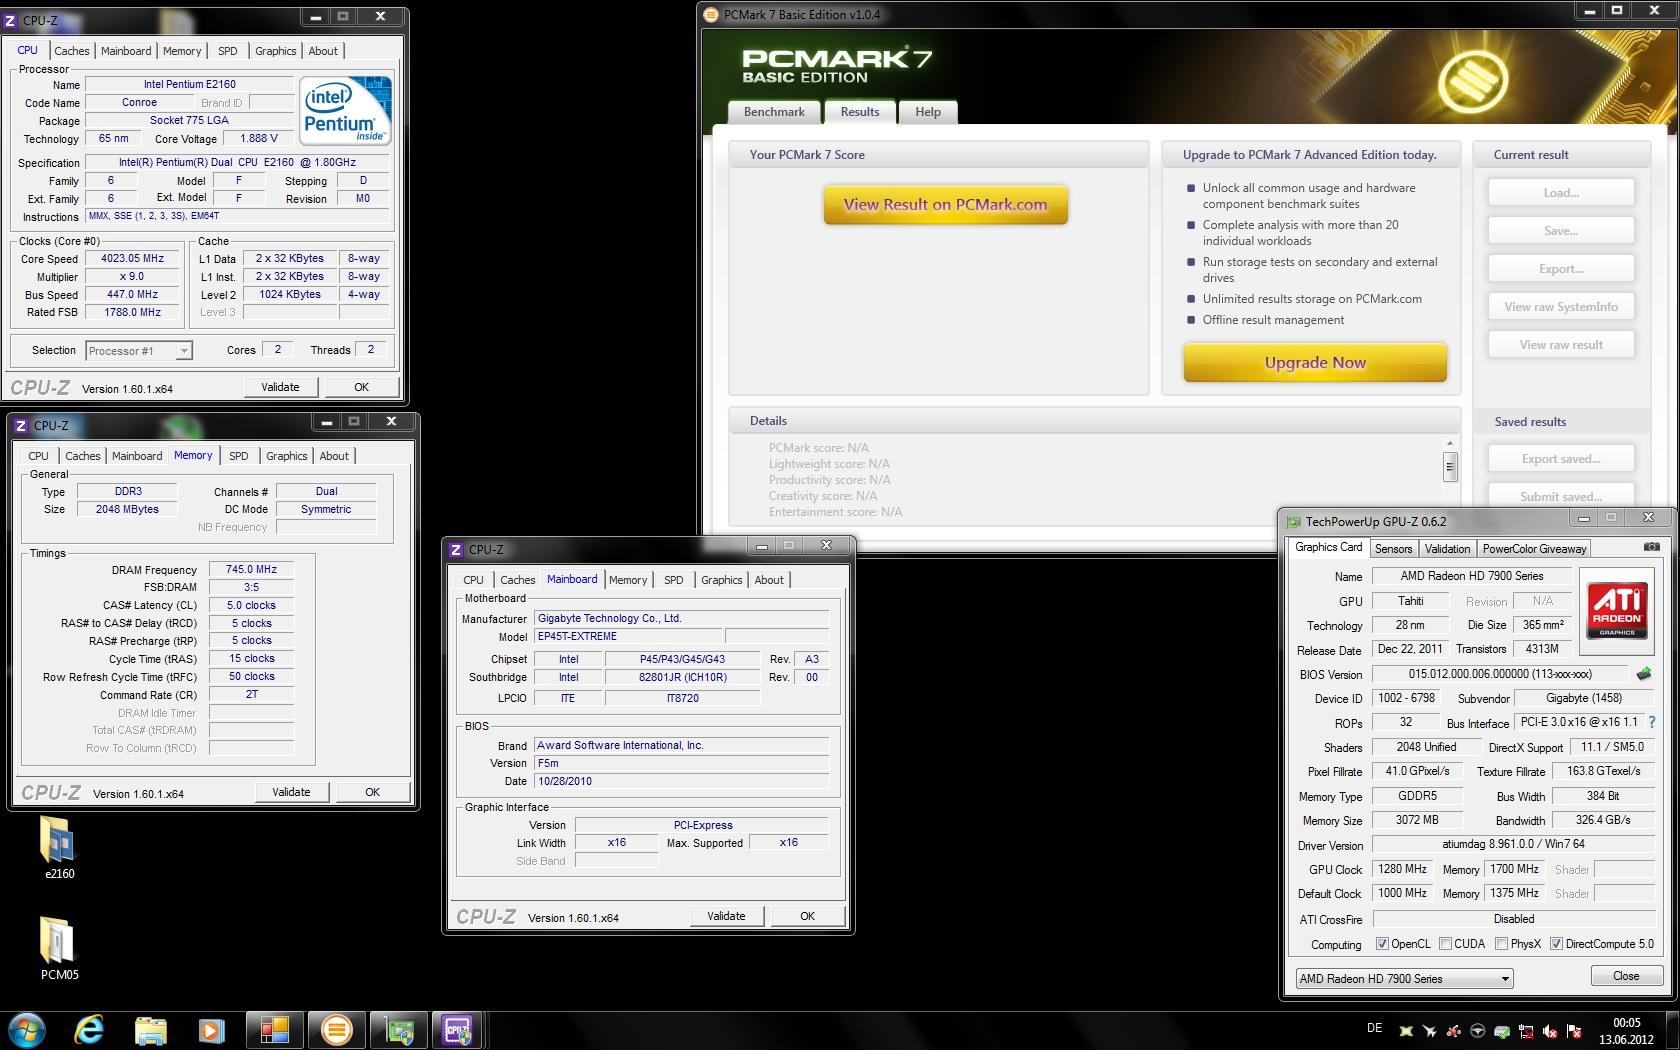The width and height of the screenshot is (1680, 1050).
Task: Click the 'Entertainment score: N/A' line
Action: point(835,512)
